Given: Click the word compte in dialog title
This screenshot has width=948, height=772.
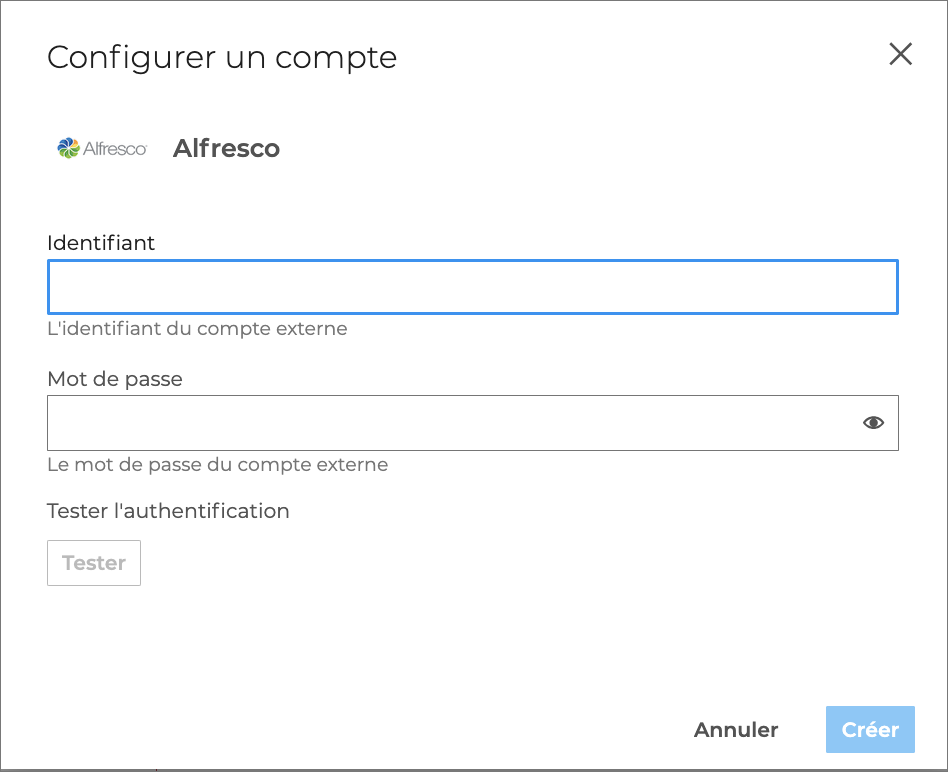Looking at the screenshot, I should (336, 58).
